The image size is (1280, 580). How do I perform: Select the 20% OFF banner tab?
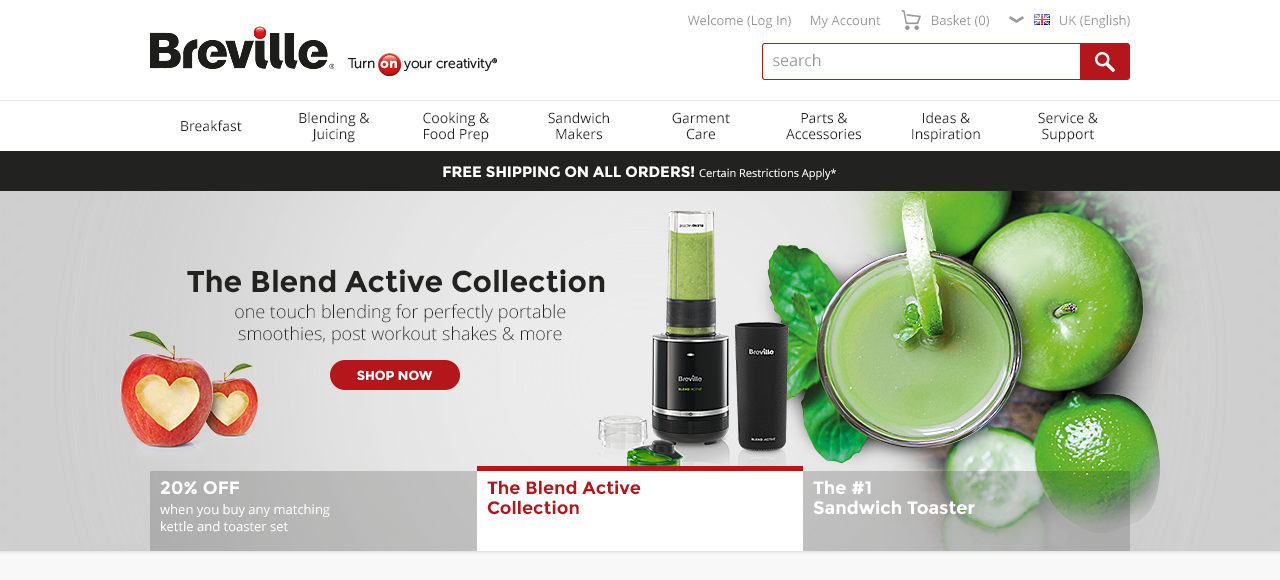(313, 510)
